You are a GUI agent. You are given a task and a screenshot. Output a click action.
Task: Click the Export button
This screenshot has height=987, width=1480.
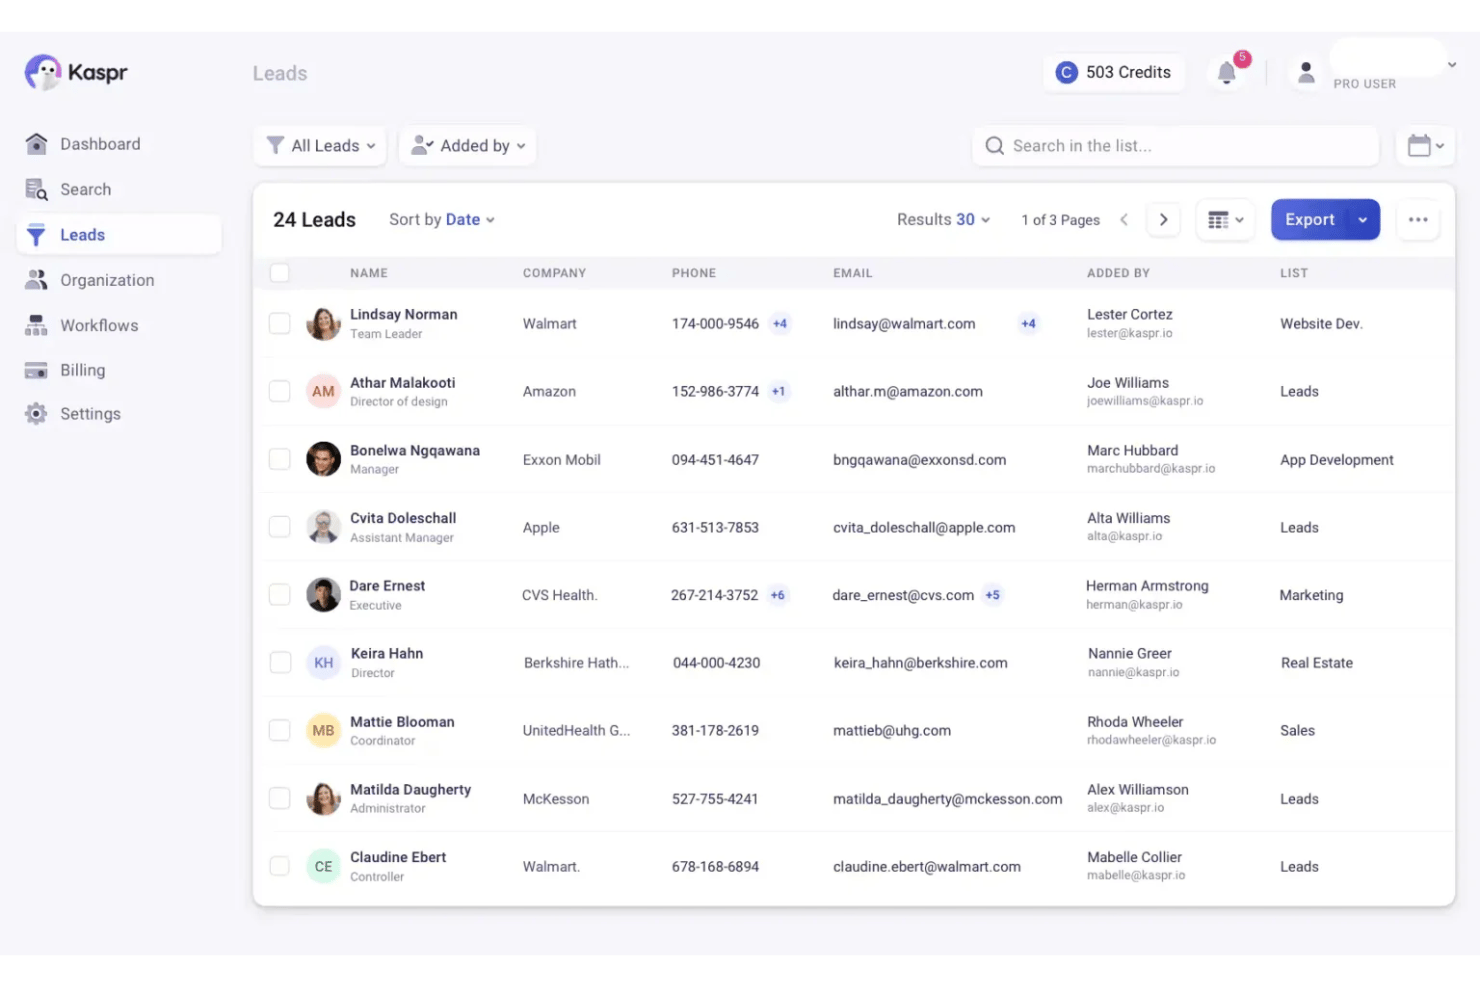[x=1310, y=220]
